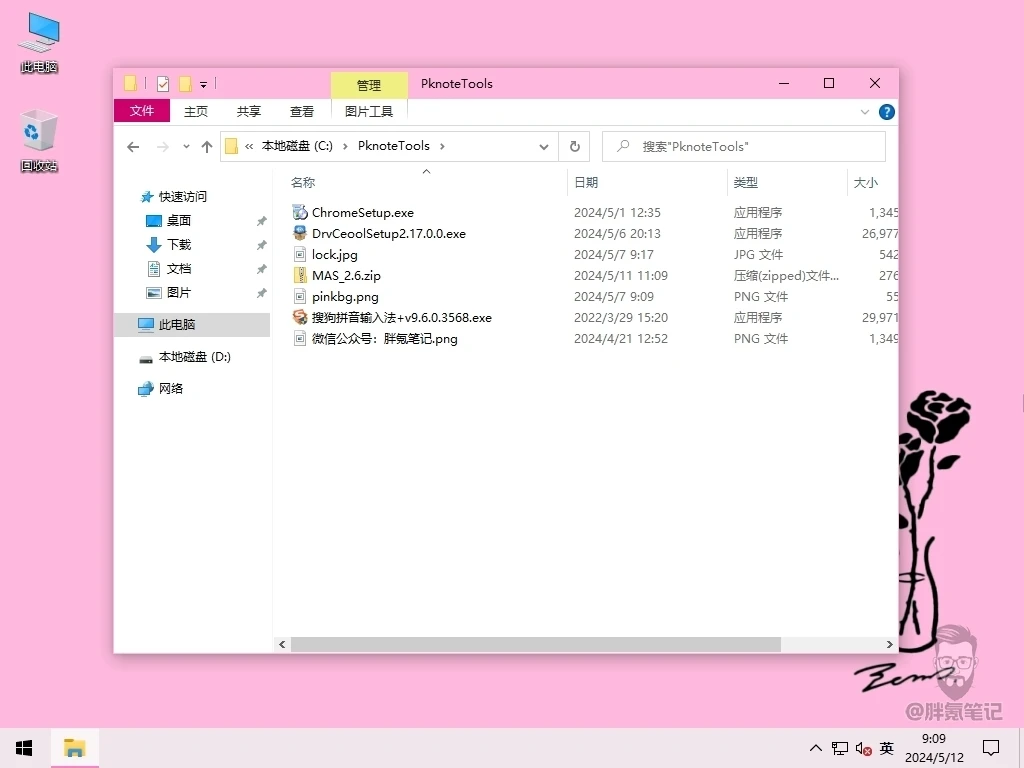Screen dimensions: 1024x768
Task: Select ChromeSetup.exe file
Action: [362, 213]
